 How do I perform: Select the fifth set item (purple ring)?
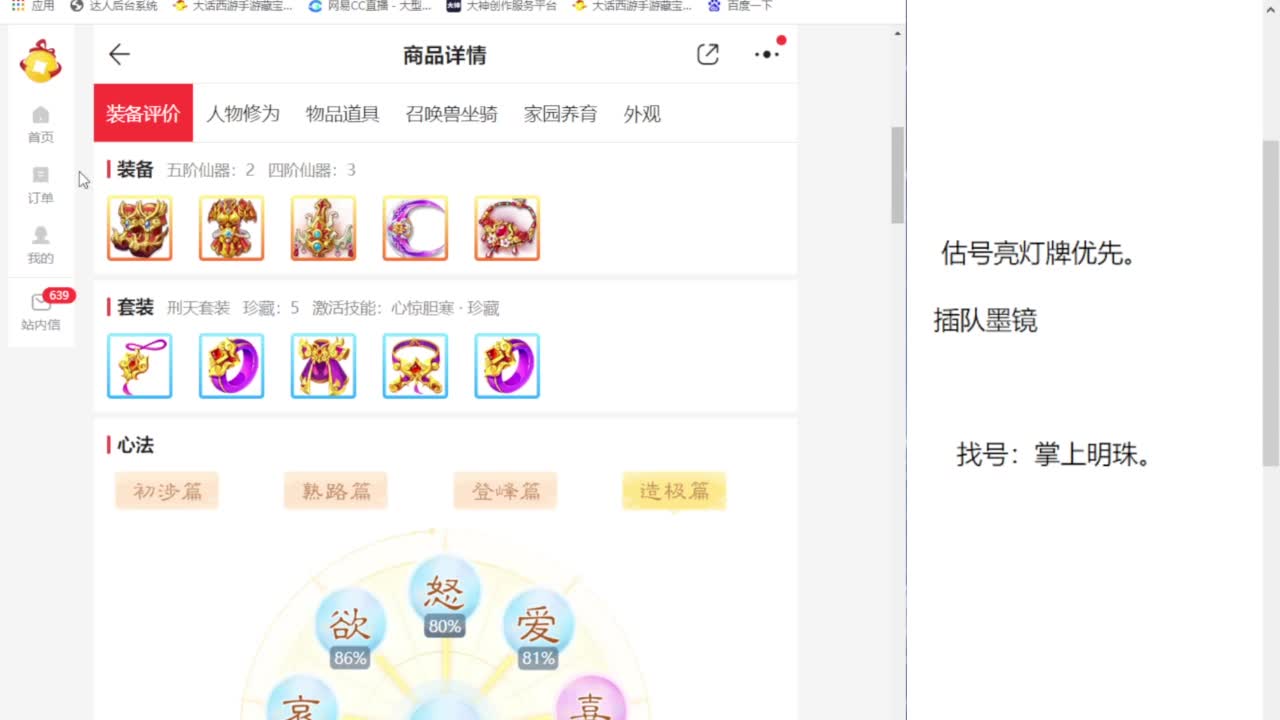pyautogui.click(x=507, y=366)
